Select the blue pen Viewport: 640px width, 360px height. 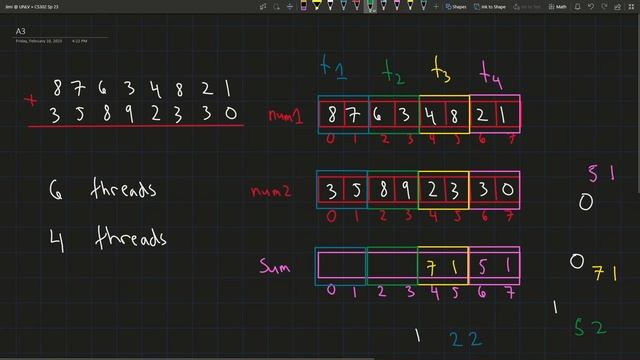[x=344, y=6]
